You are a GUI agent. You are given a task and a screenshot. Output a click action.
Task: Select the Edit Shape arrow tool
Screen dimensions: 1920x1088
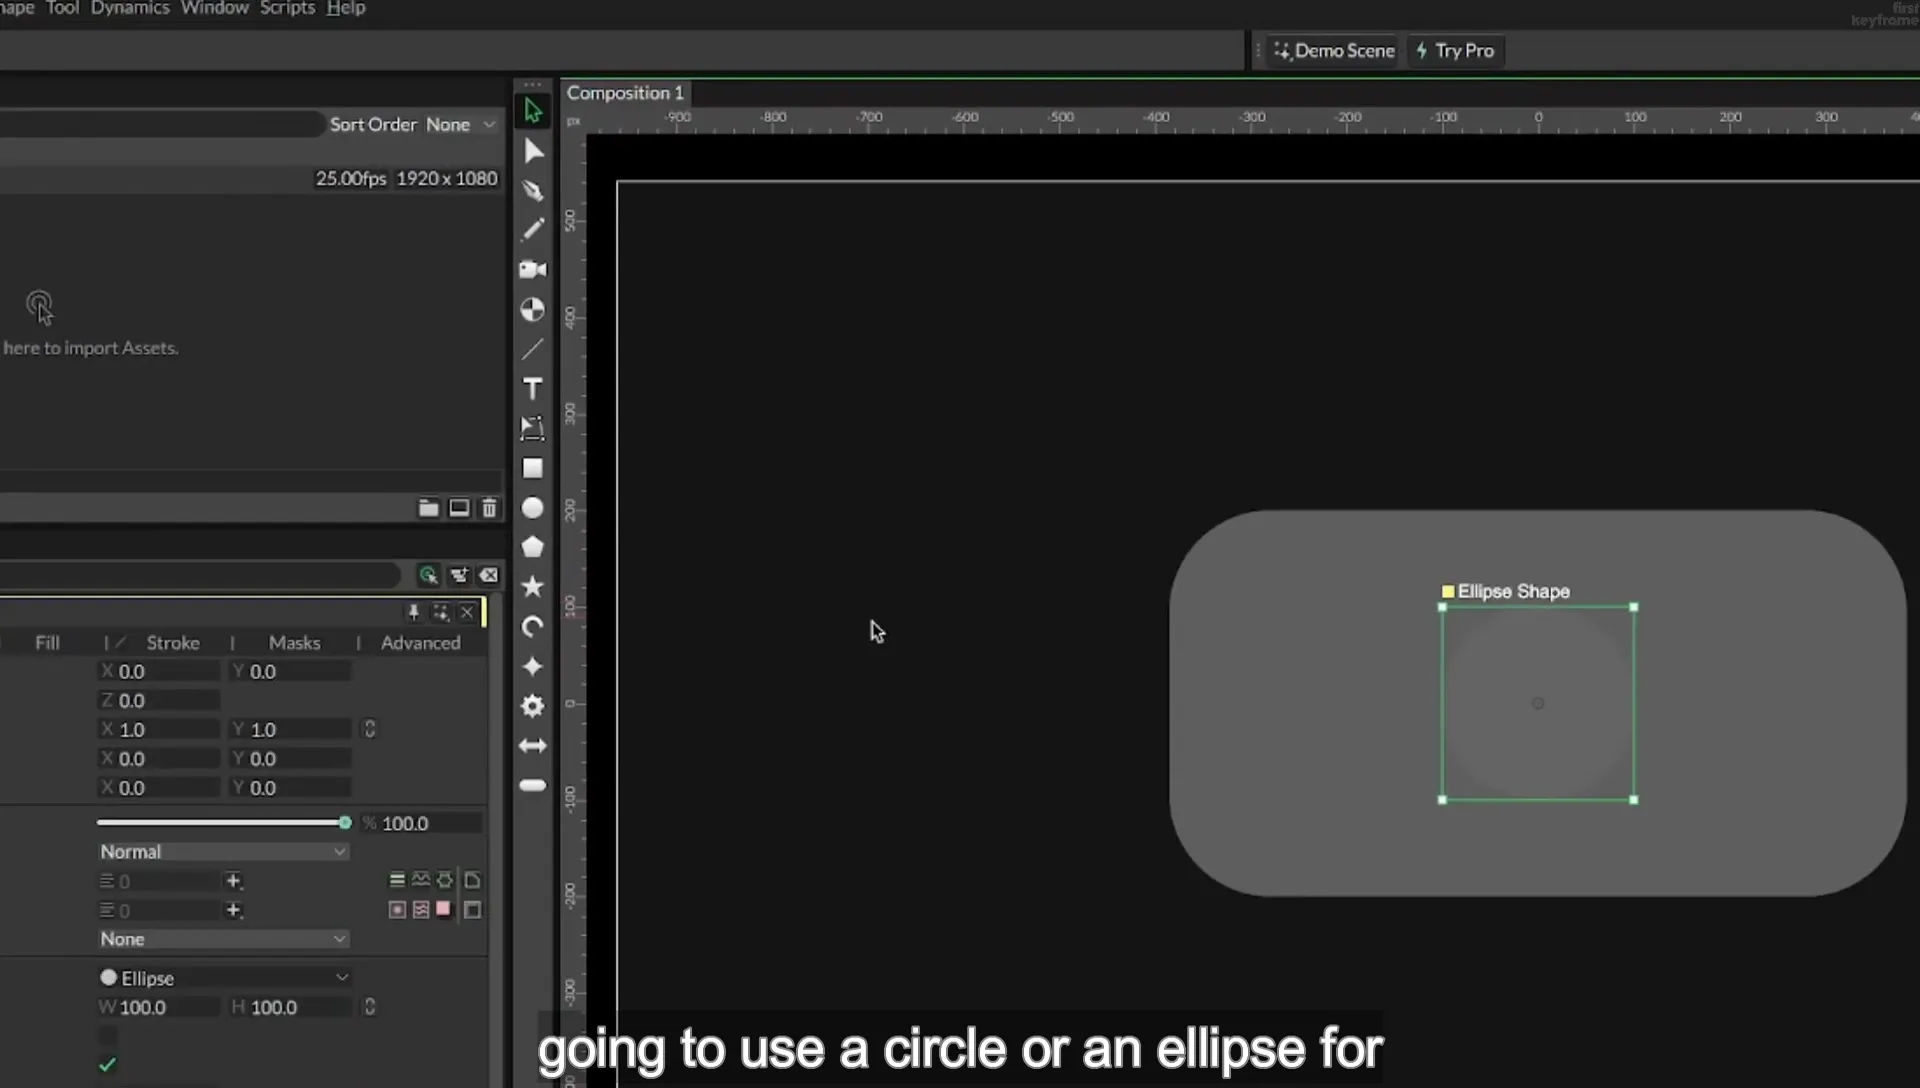pyautogui.click(x=533, y=151)
